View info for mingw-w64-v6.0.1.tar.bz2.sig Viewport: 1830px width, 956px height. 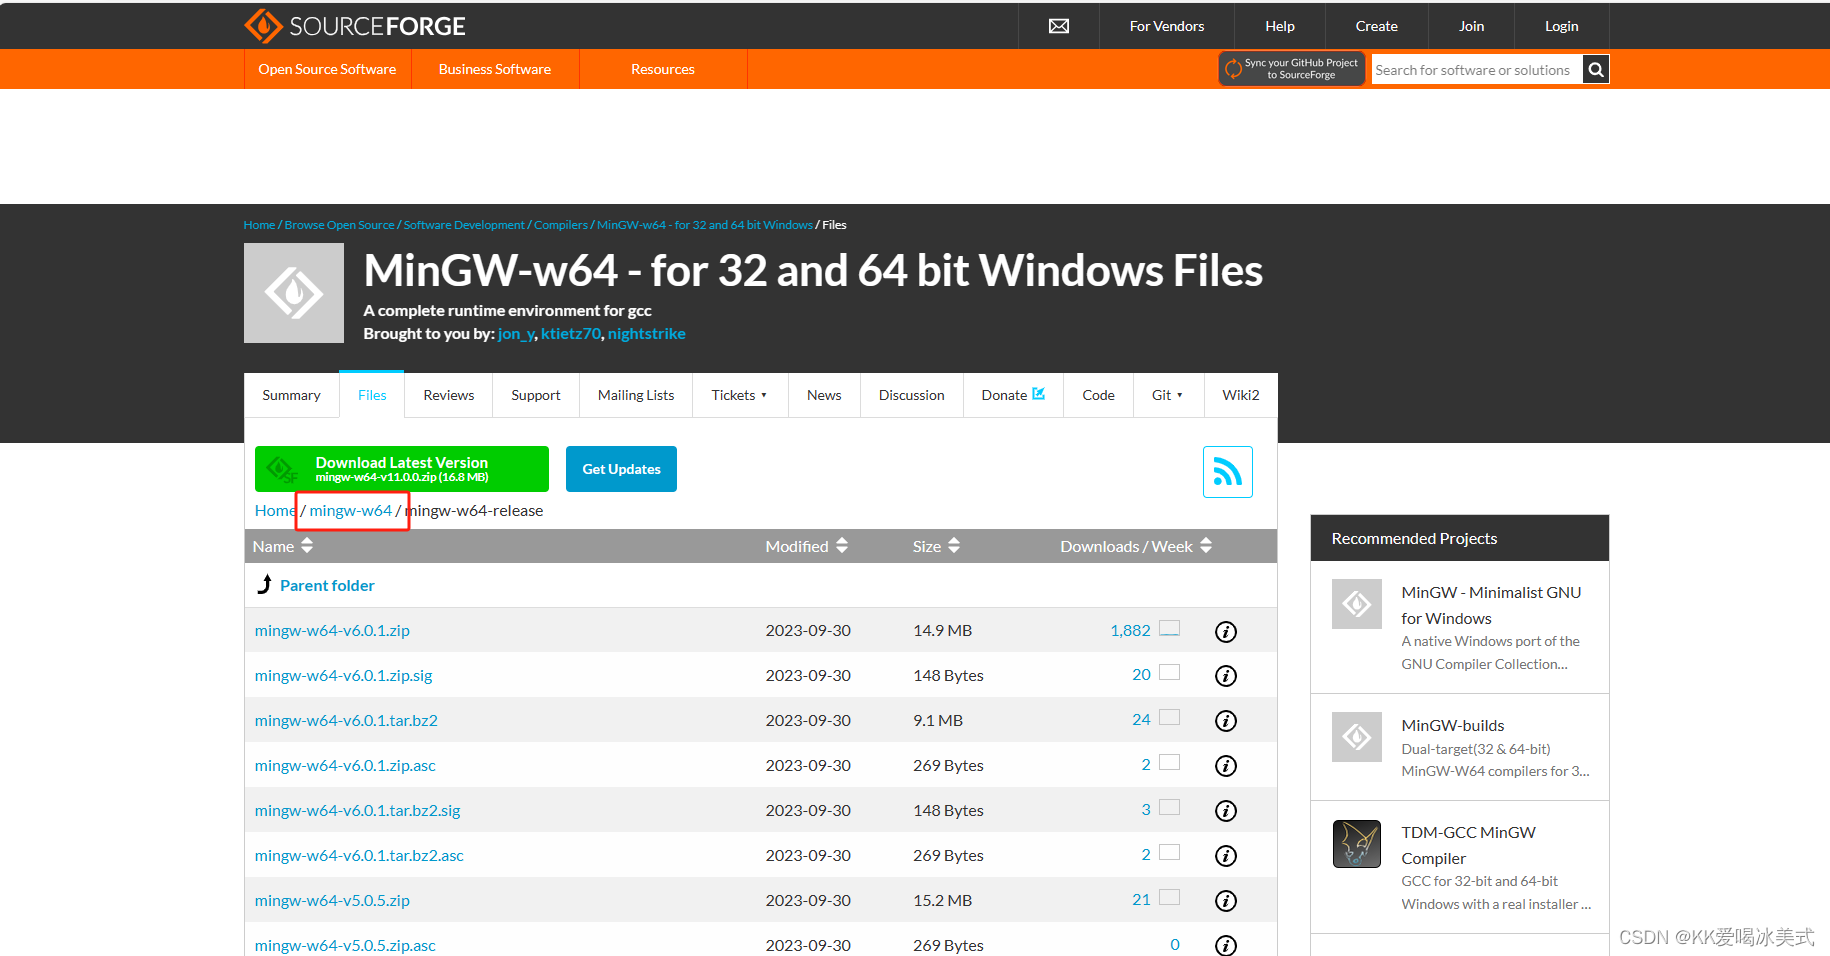1226,811
